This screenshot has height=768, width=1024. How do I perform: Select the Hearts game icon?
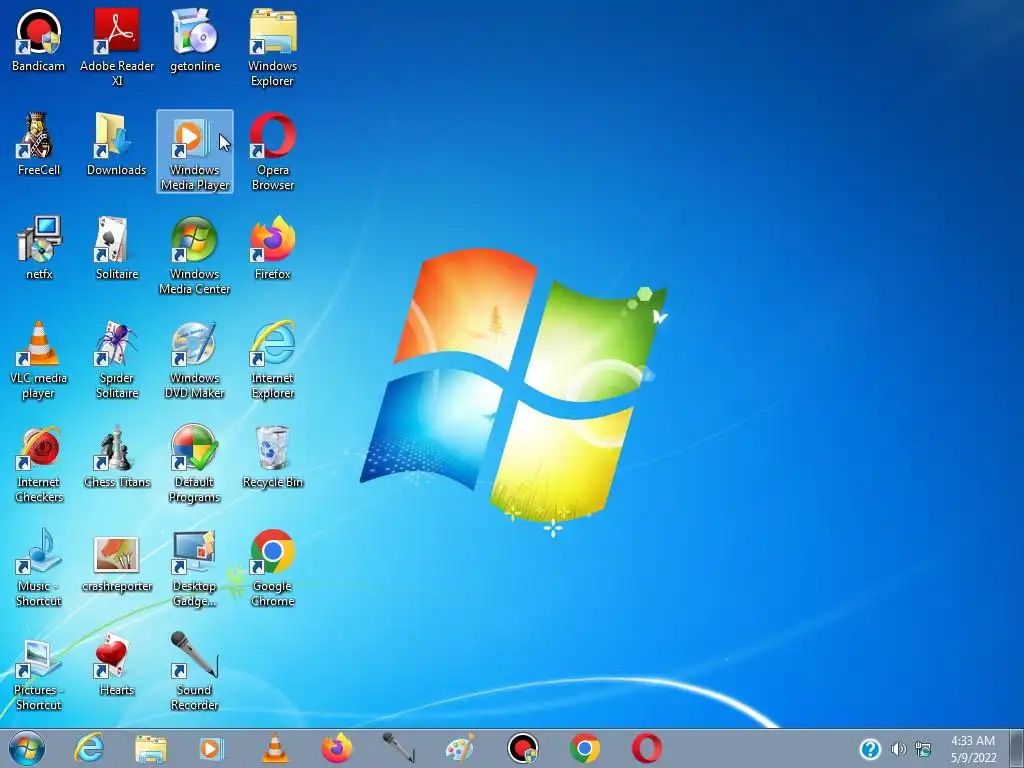117,664
